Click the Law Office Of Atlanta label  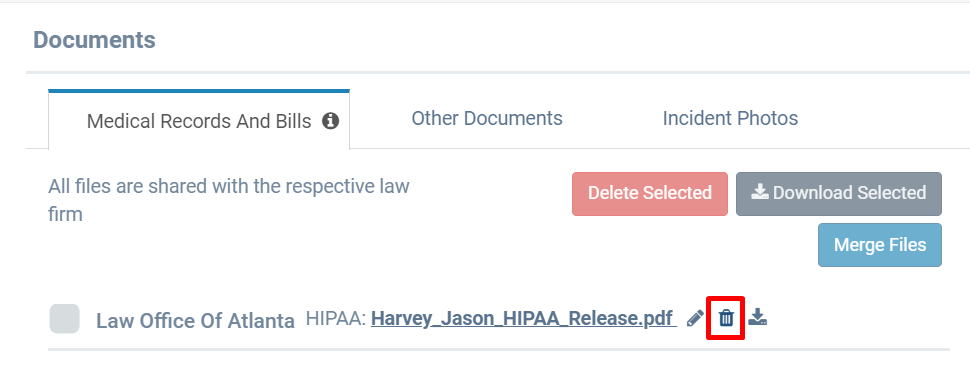195,321
